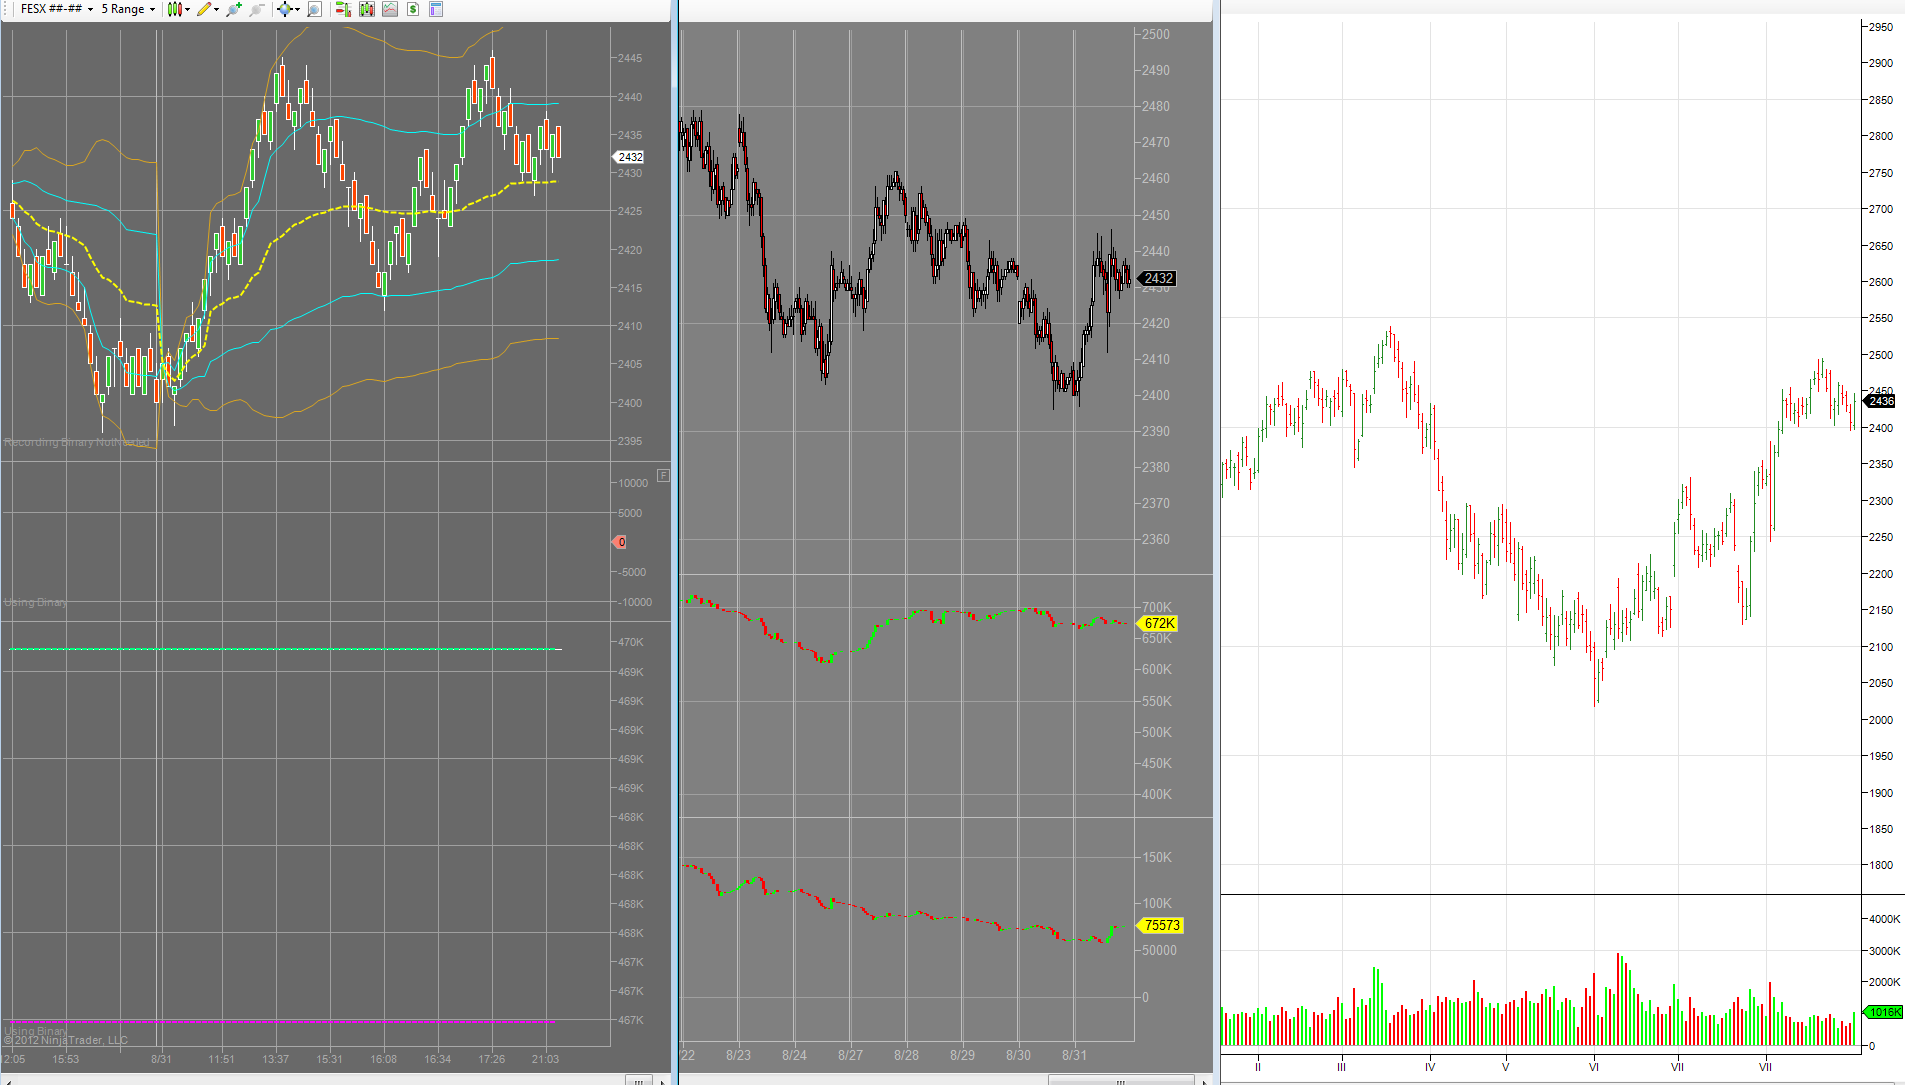Image resolution: width=1905 pixels, height=1085 pixels.
Task: Open the indicators icon
Action: pos(389,9)
